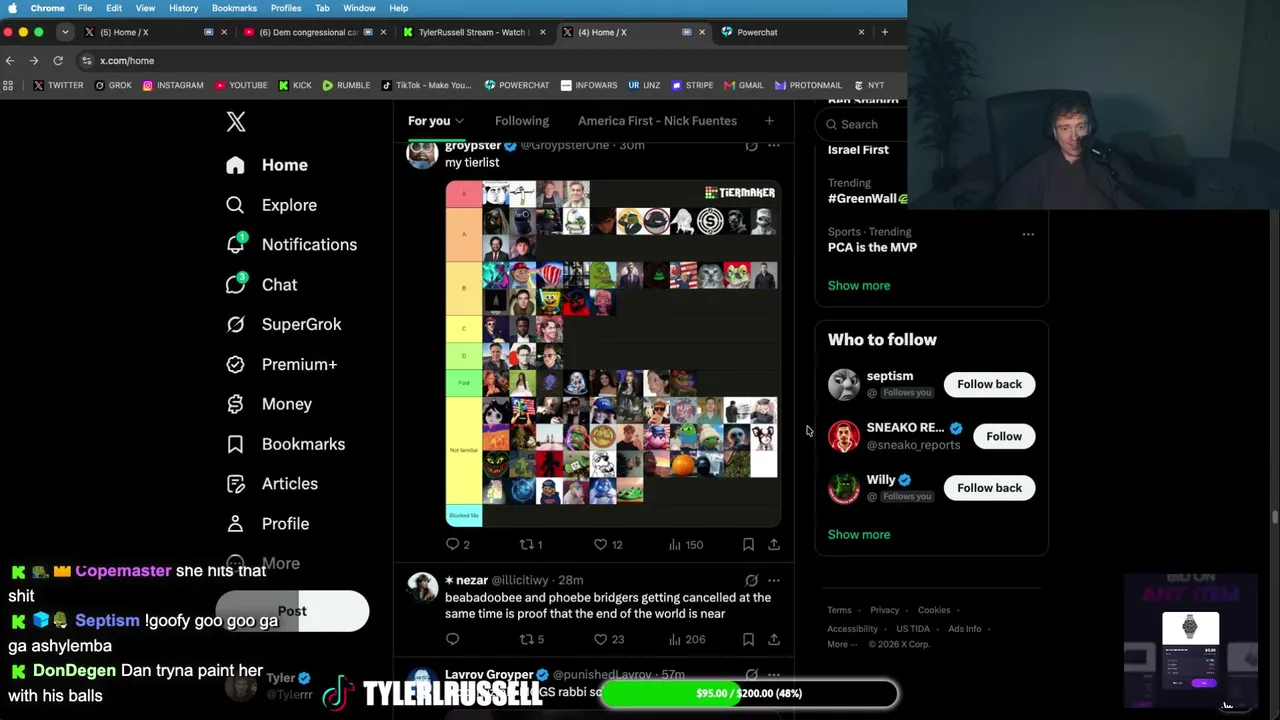
Task: Open the tierlist image in groypster's post
Action: 613,354
